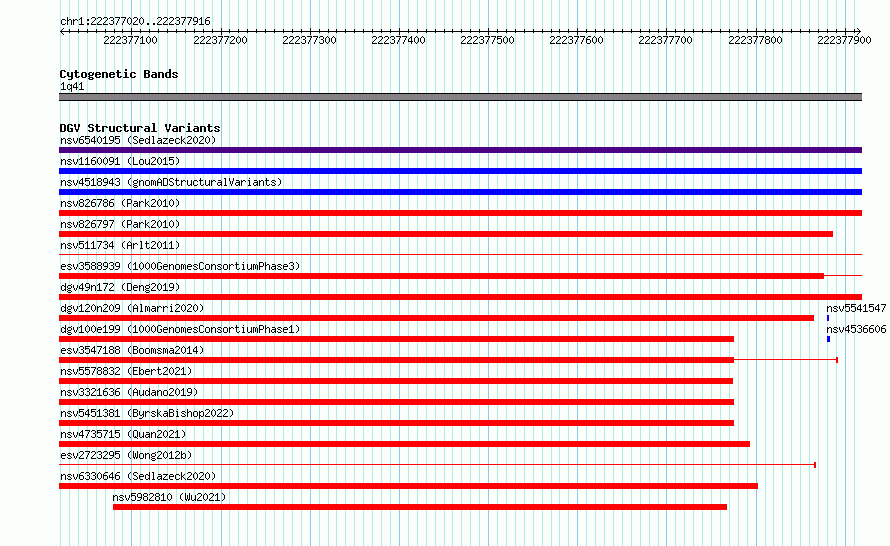Click the nsv4536606 label
This screenshot has height=546, width=890.
pos(856,329)
